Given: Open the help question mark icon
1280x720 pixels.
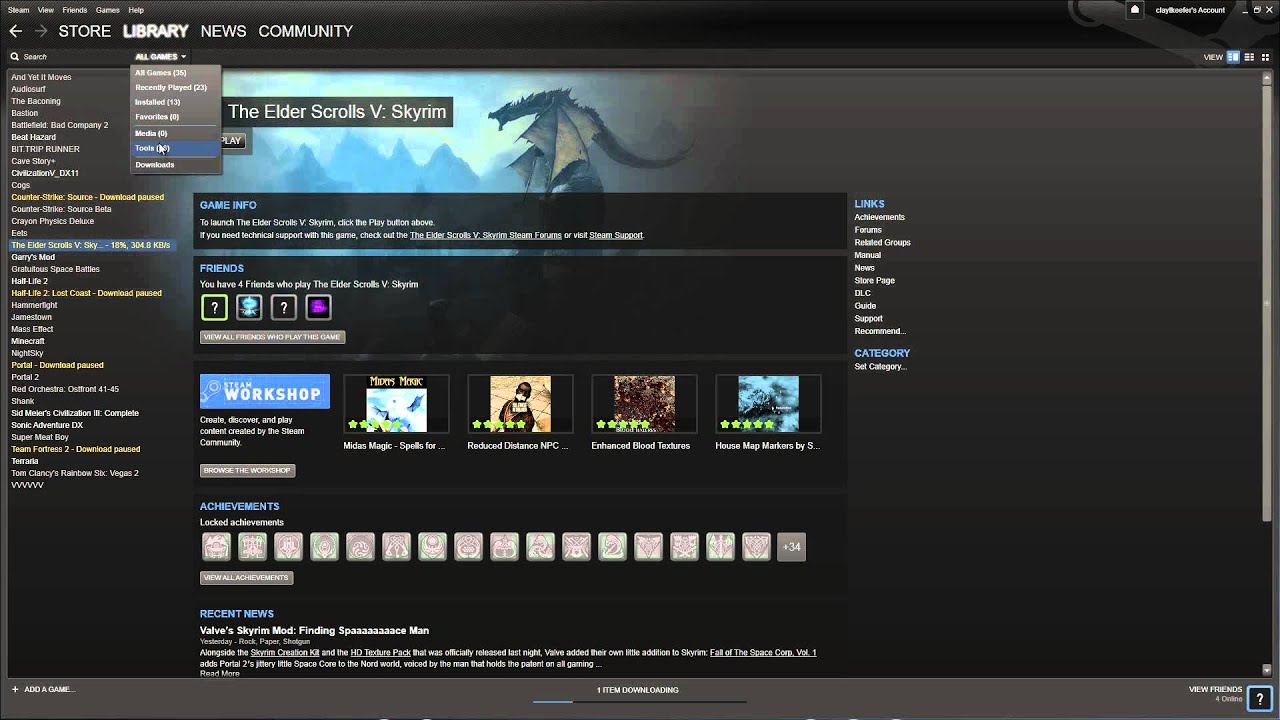Looking at the screenshot, I should (x=1259, y=698).
